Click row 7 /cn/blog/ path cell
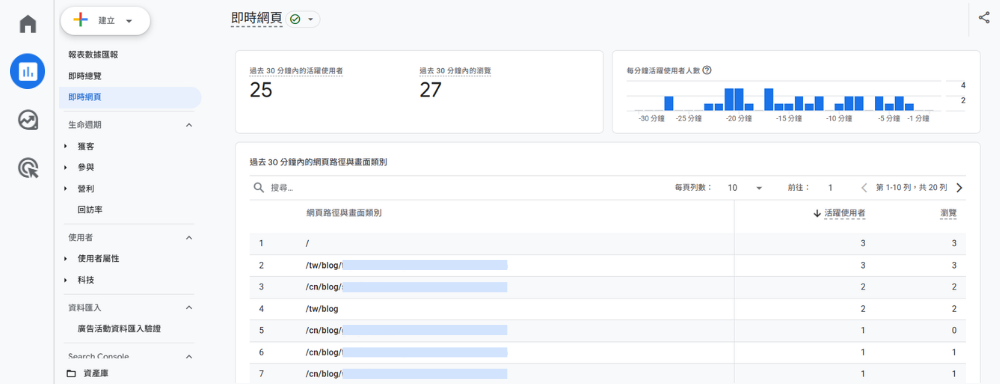Image resolution: width=1000 pixels, height=384 pixels. coord(406,373)
